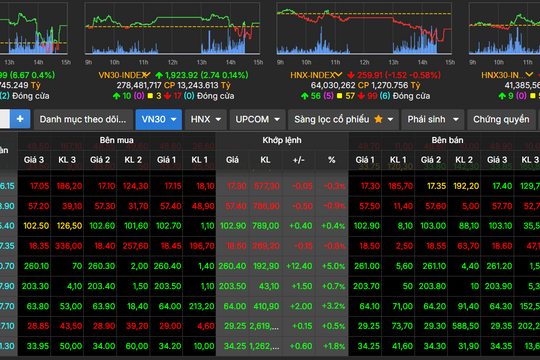The width and height of the screenshot is (540, 360).
Task: Click the HNX-INDEX intraday chart
Action: pyautogui.click(x=364, y=29)
